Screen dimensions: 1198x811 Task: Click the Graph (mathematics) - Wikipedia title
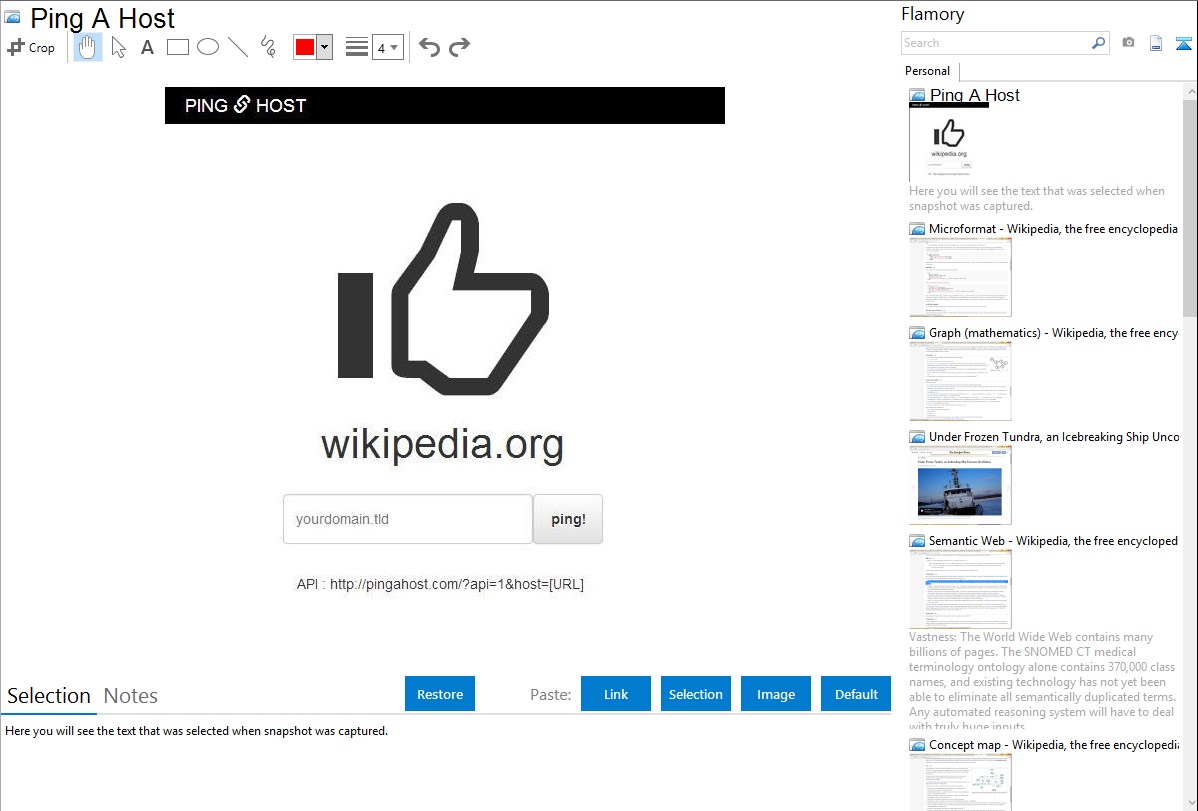pos(1054,333)
